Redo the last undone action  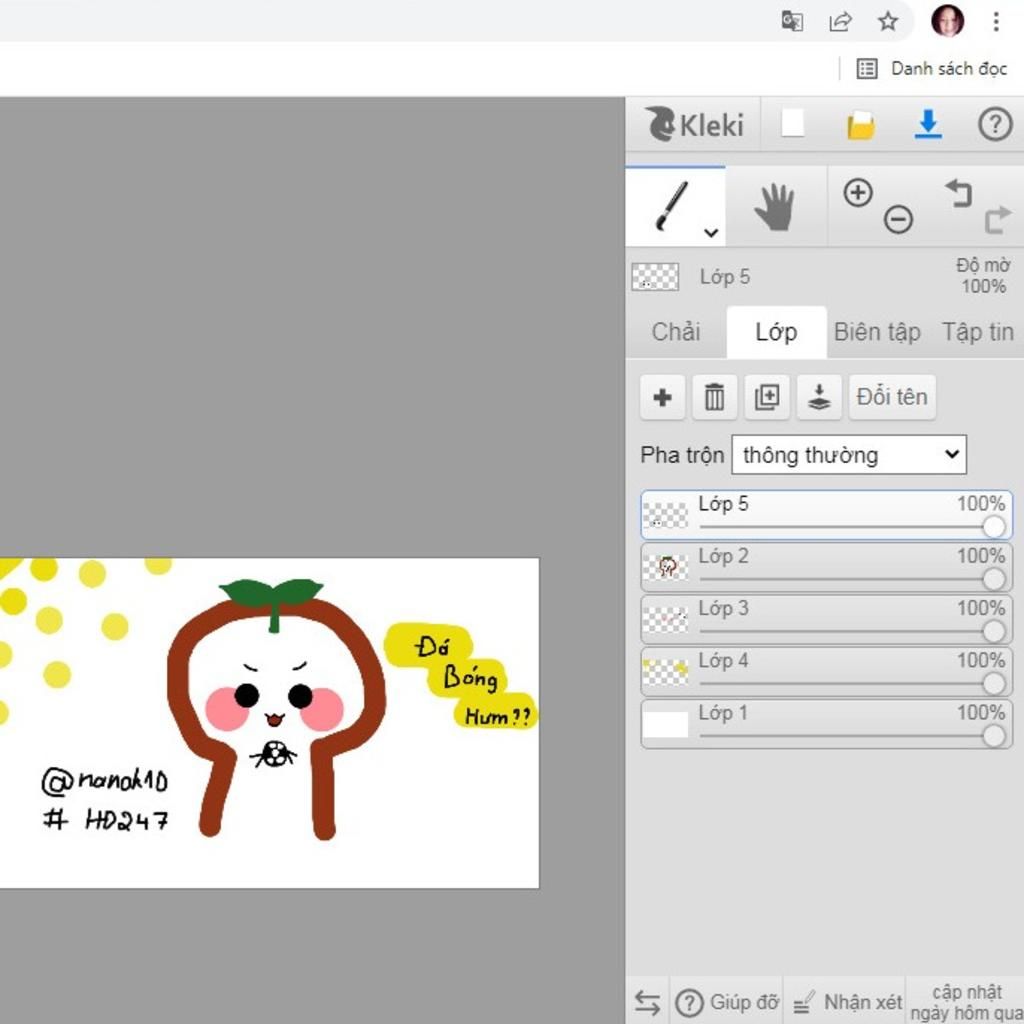(x=997, y=219)
